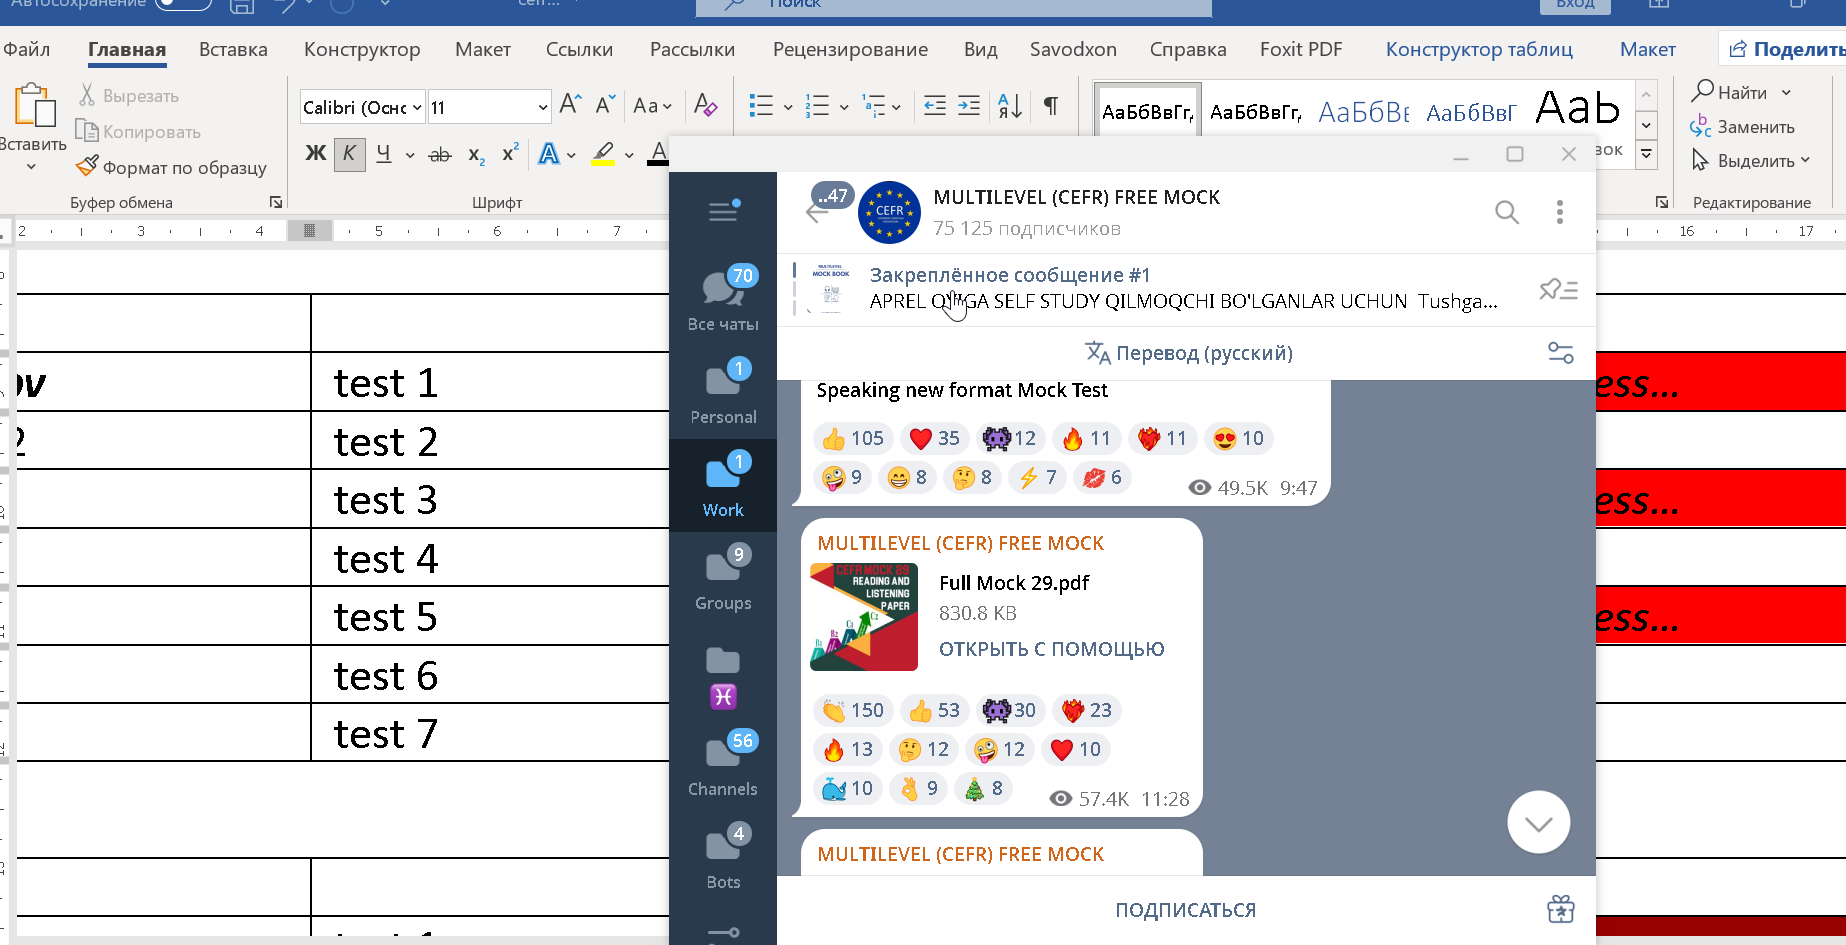Click the Work folder in Telegram's sidebar
The width and height of the screenshot is (1846, 945).
point(723,485)
